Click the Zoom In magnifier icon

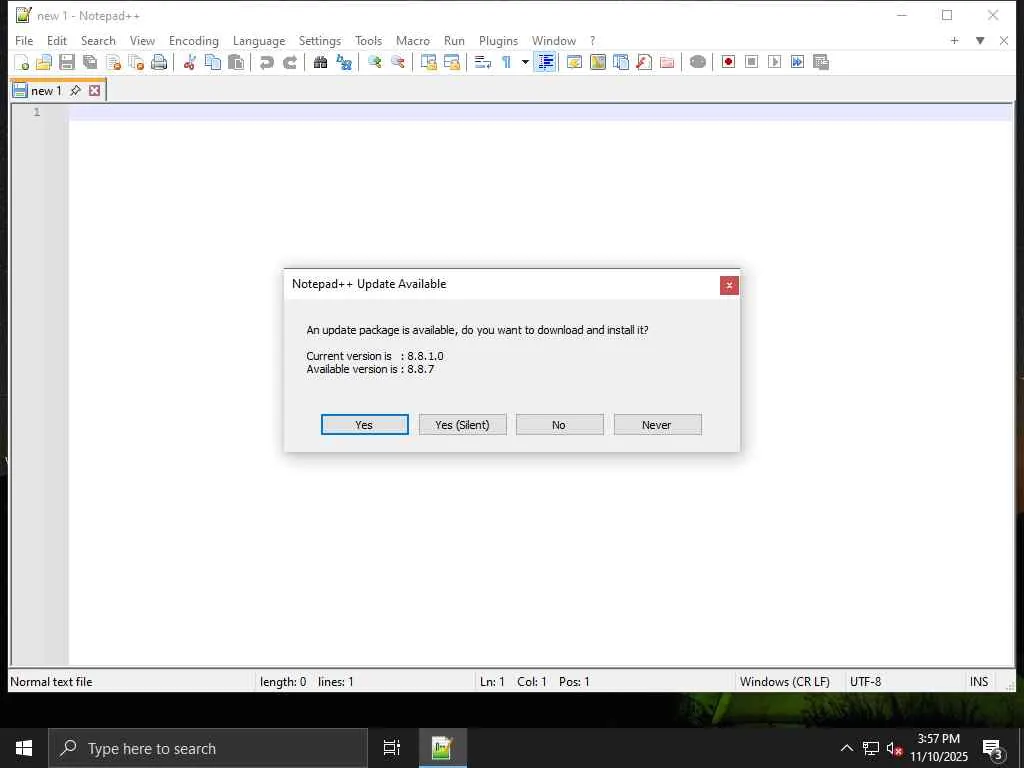click(374, 62)
